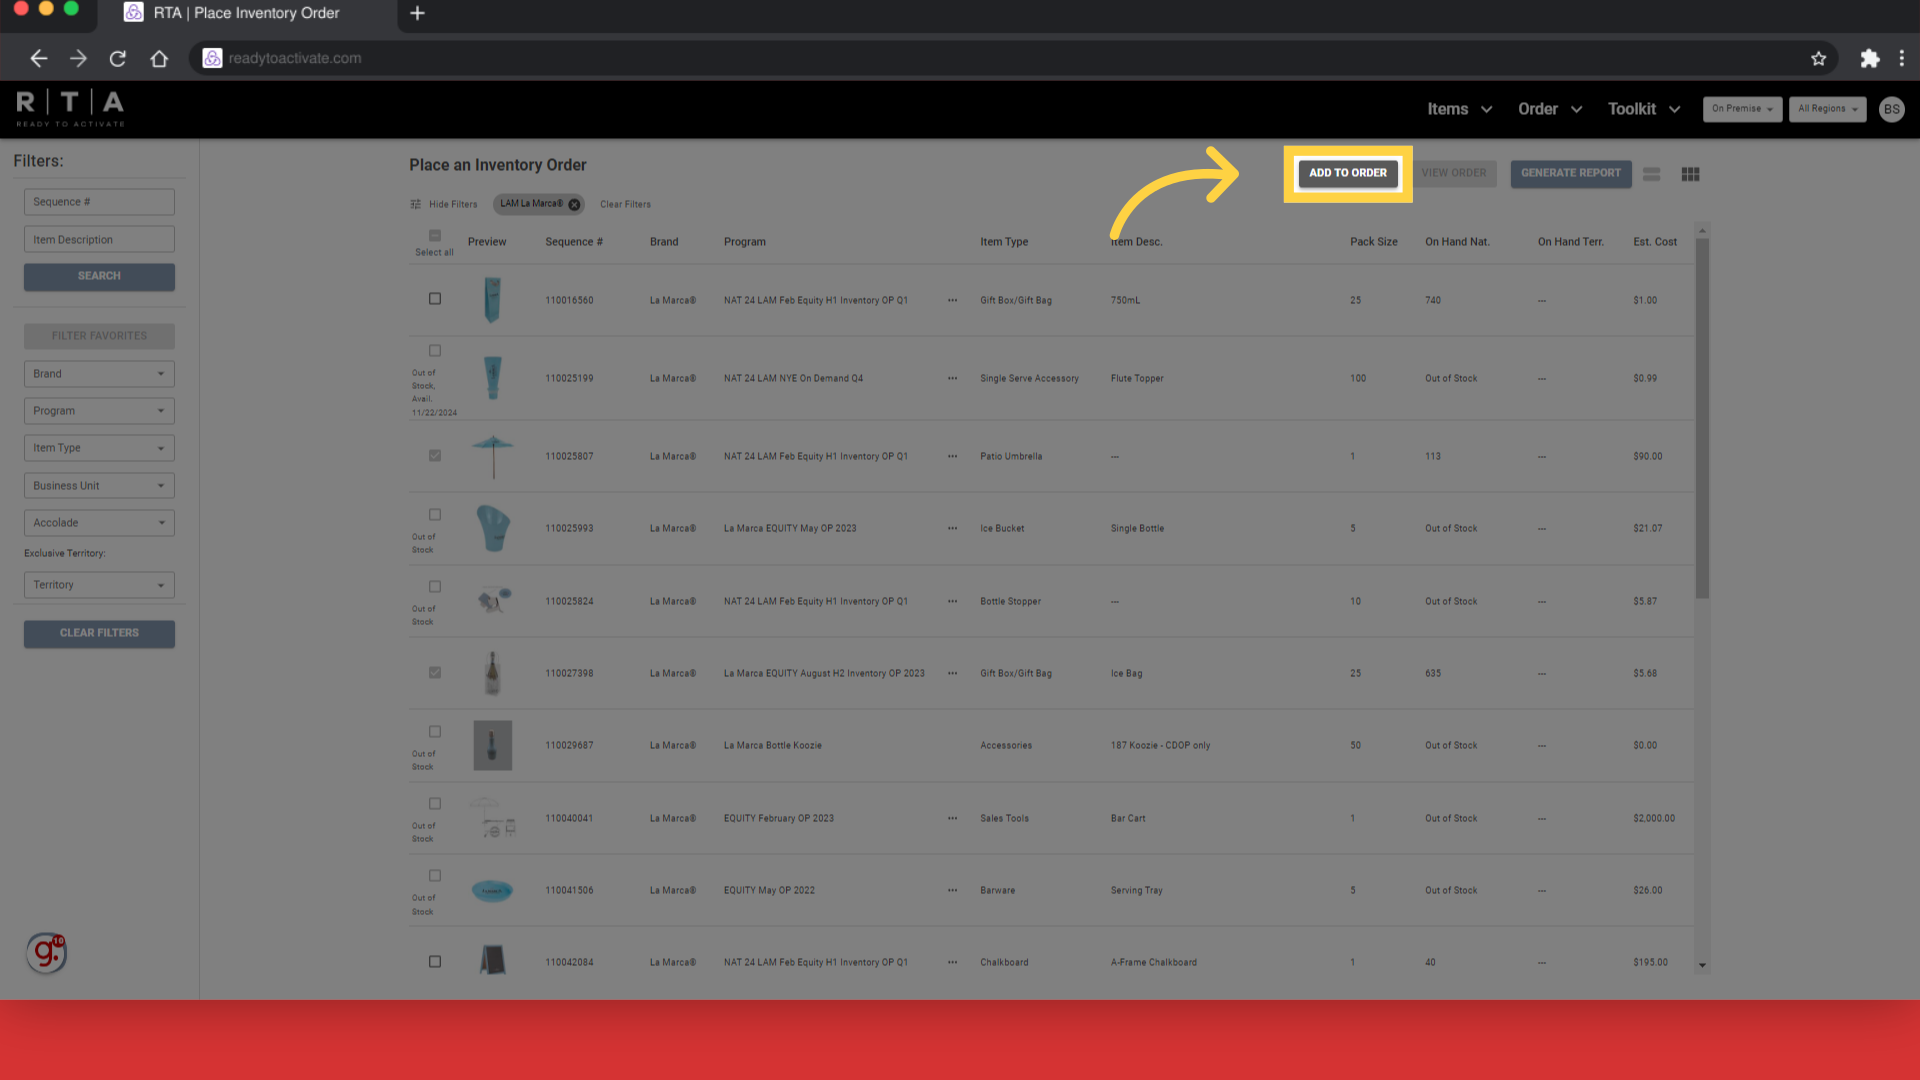Open the All Regions dropdown

(x=1827, y=109)
